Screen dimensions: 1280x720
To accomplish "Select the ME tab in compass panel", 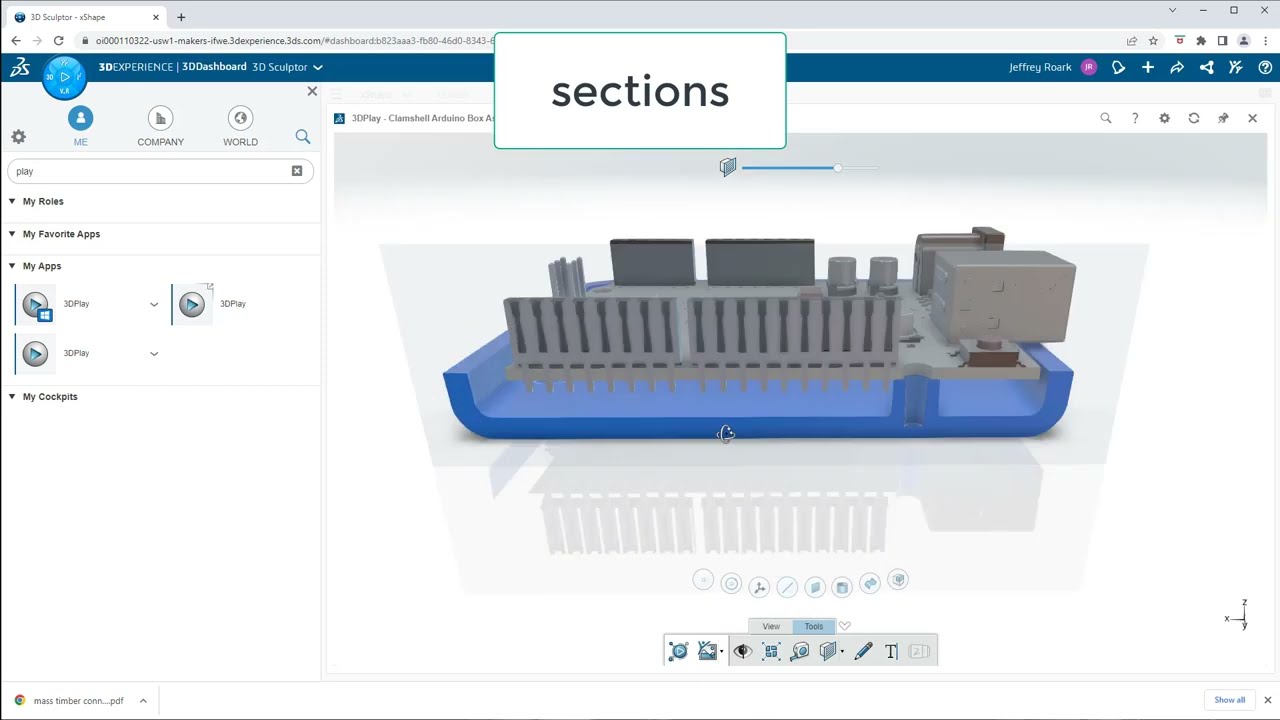I will tap(80, 127).
